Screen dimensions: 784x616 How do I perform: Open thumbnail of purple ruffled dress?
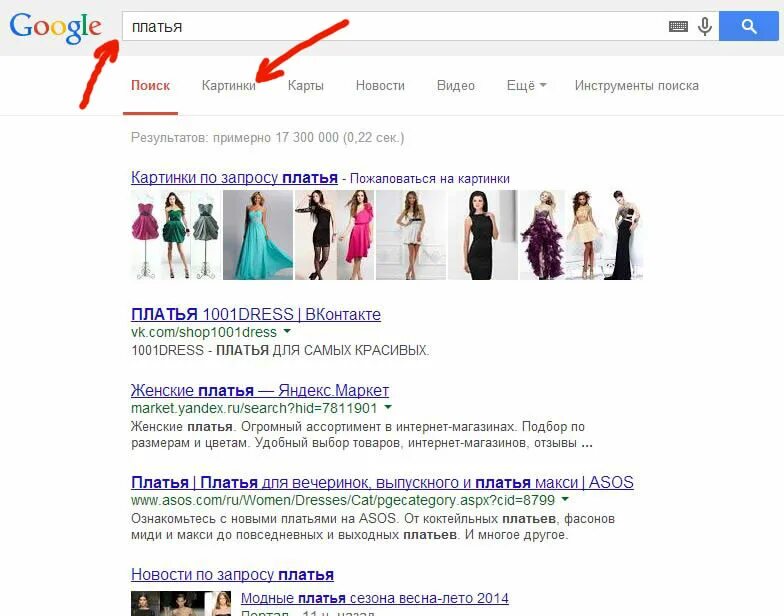(x=542, y=234)
